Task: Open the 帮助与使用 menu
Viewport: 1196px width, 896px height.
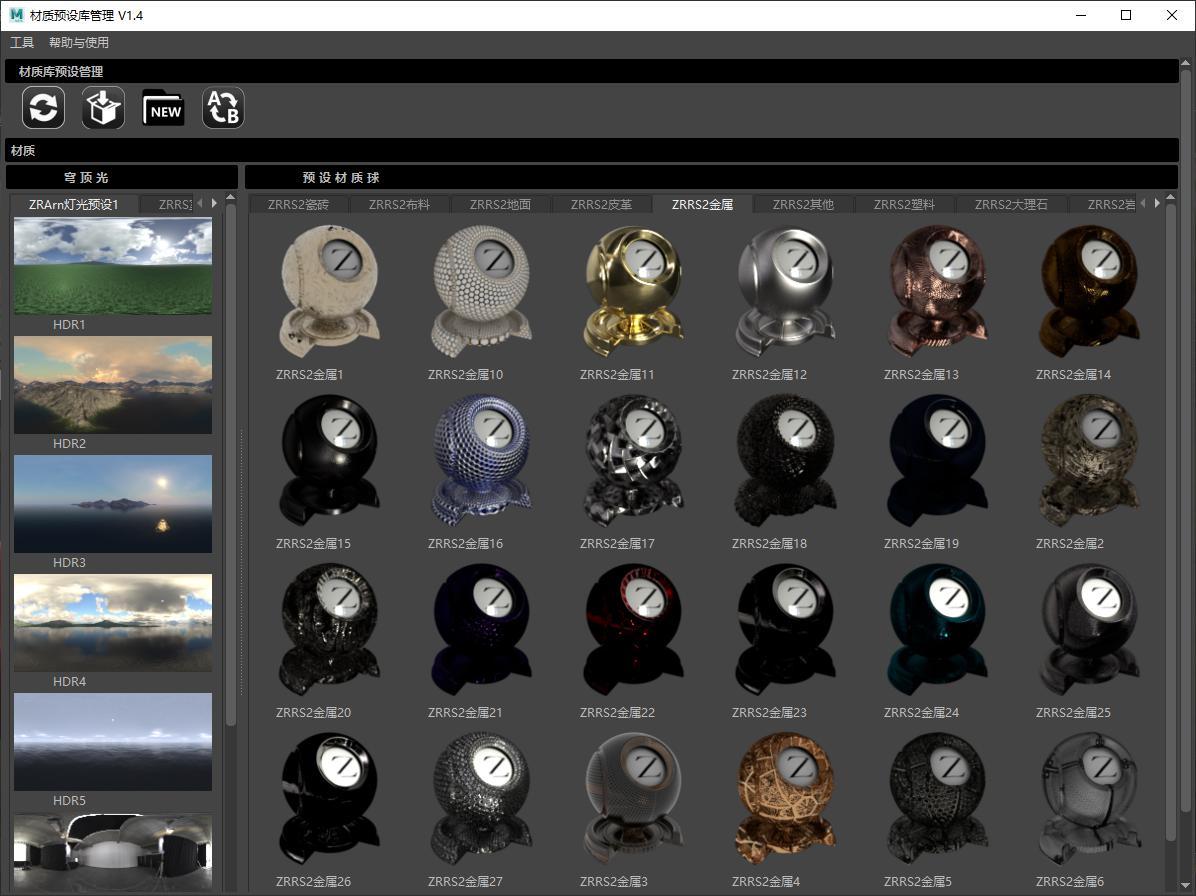Action: 79,43
